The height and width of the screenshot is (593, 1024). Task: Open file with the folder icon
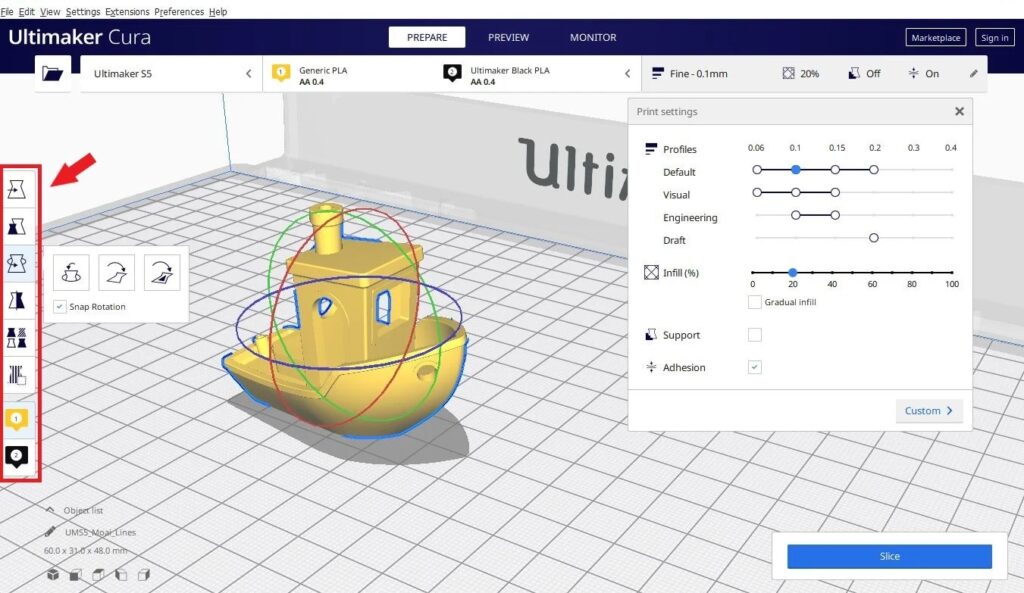click(x=52, y=73)
